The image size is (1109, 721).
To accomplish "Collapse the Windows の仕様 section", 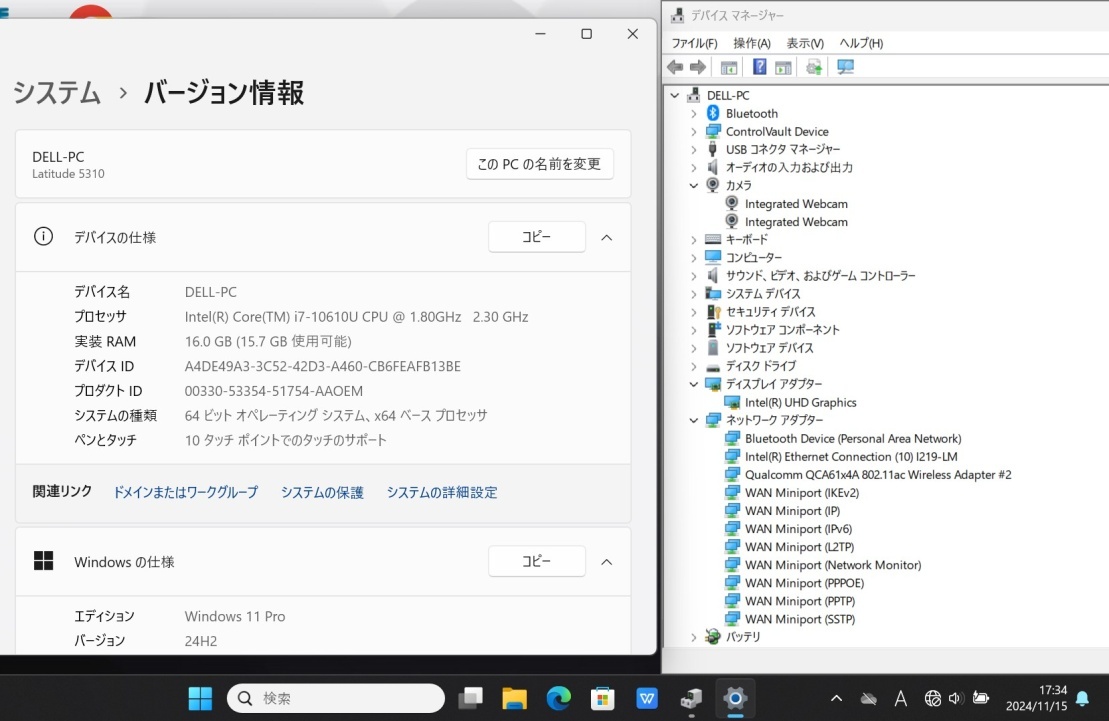I will point(607,562).
